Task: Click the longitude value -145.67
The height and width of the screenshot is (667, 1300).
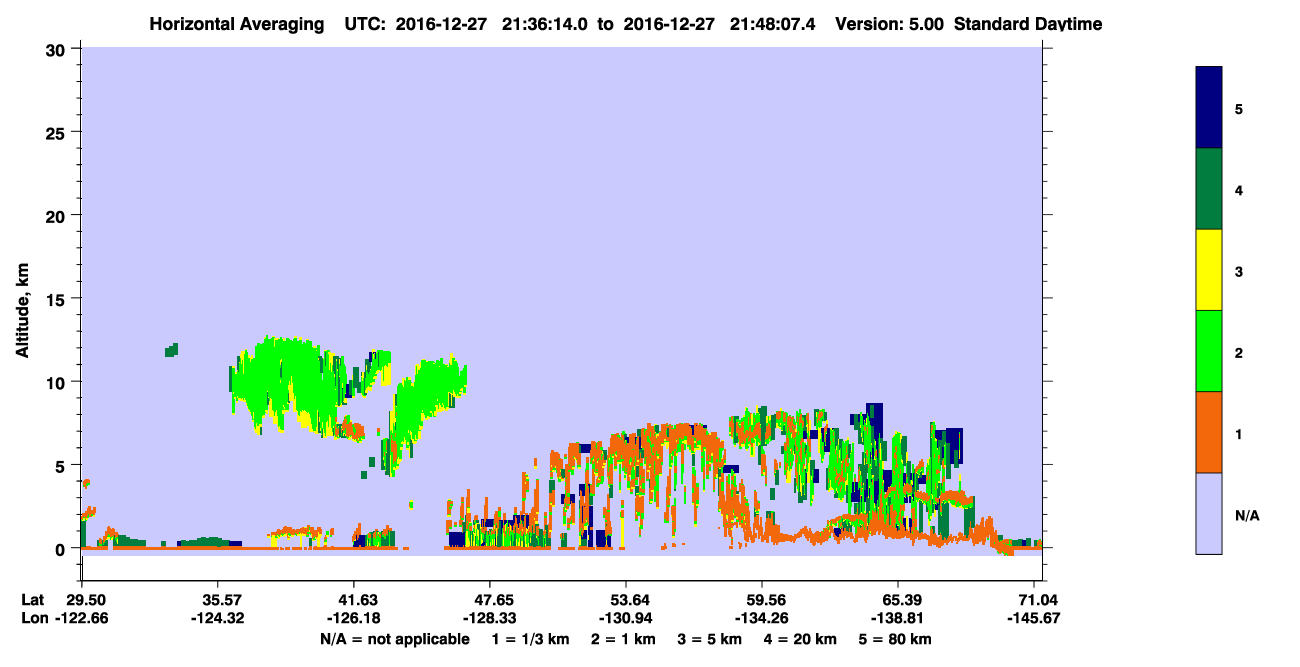Action: coord(1036,619)
